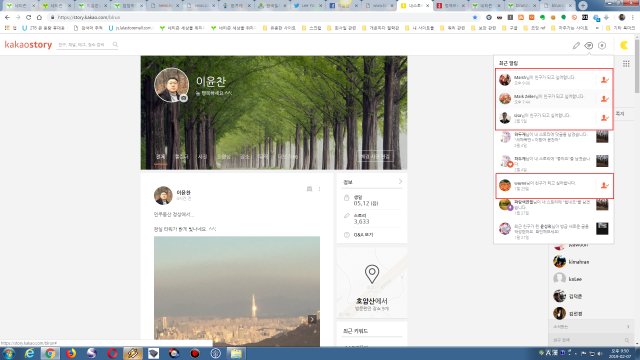Click the next-photo arrow on the post image
The height and width of the screenshot is (360, 640).
click(x=312, y=319)
